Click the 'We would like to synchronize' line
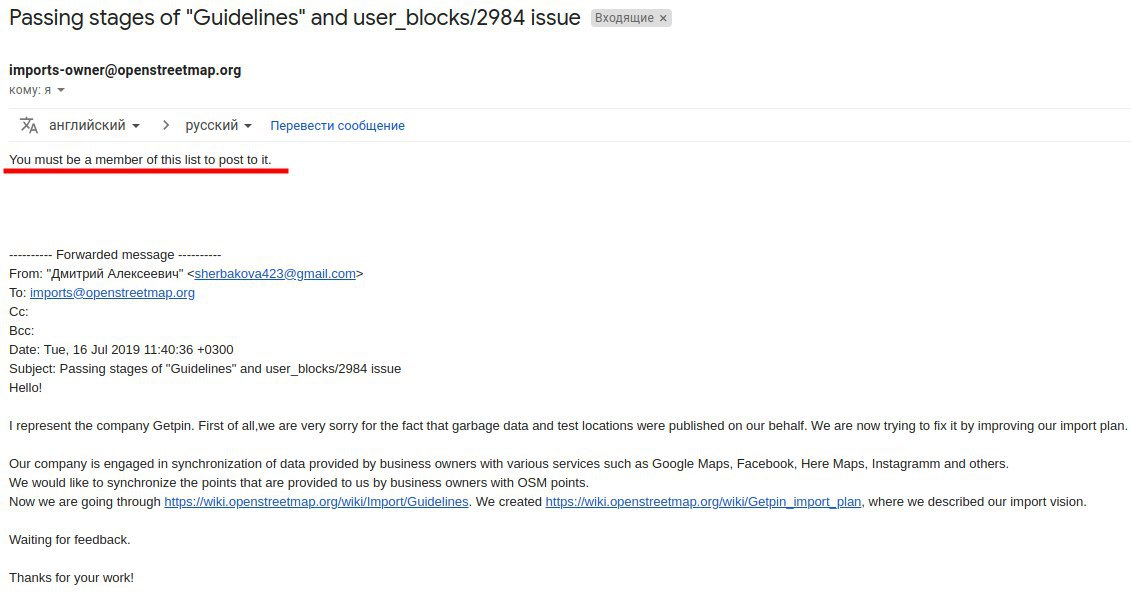Screen dimensions: 1131x598 click(x=299, y=483)
